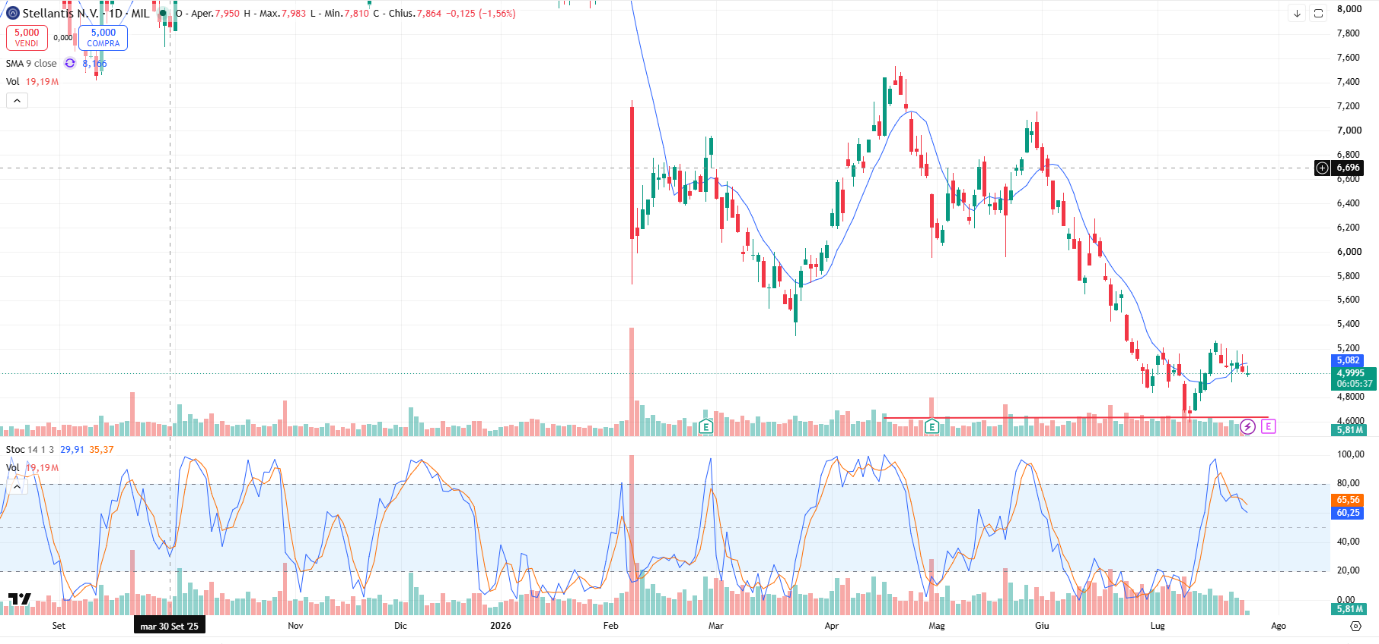Click the plus icon beside price 6,696

point(1323,168)
